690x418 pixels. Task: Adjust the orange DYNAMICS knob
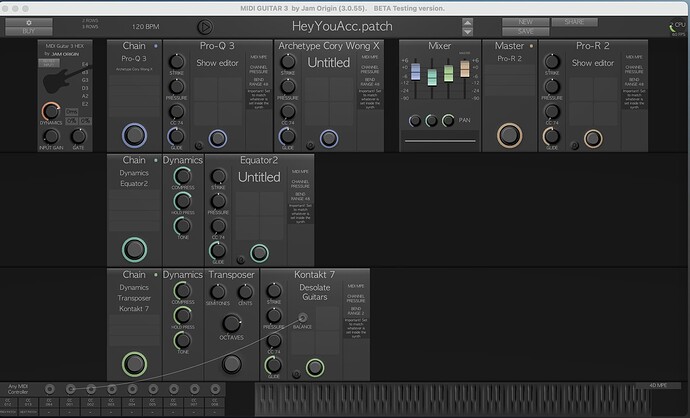pos(51,111)
